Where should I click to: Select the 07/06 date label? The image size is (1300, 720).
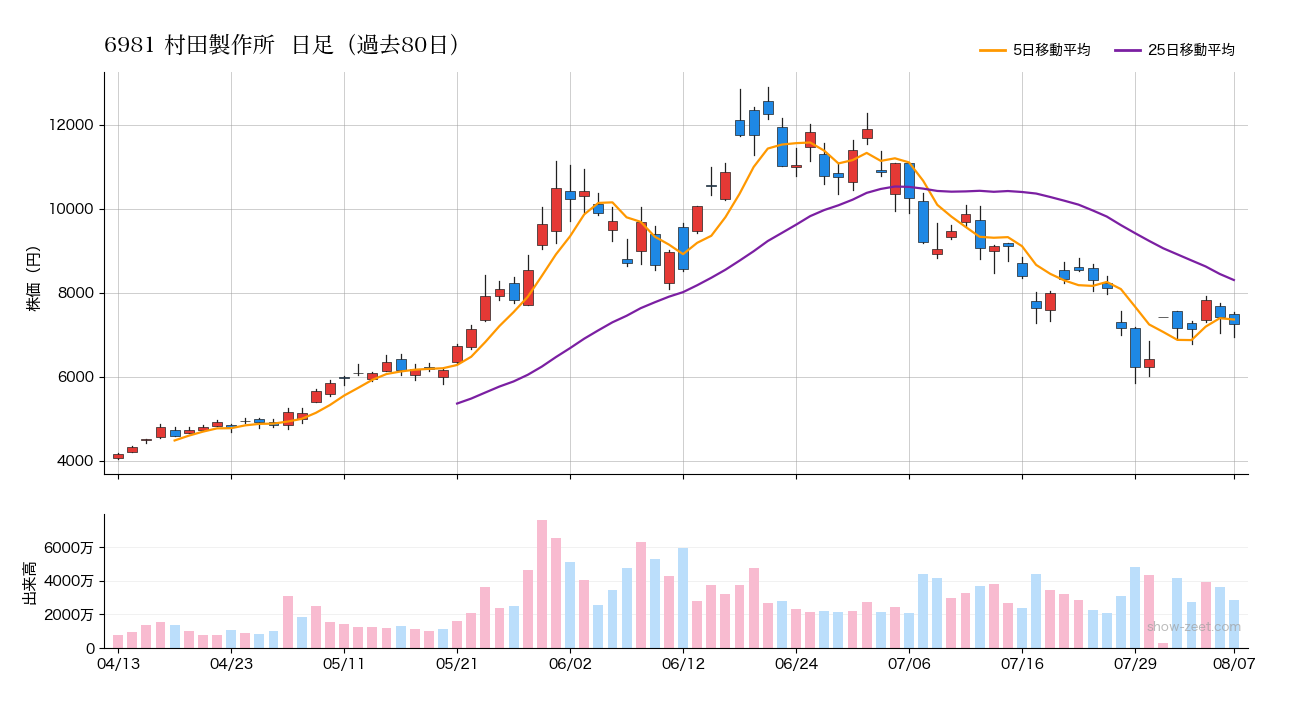pos(909,662)
